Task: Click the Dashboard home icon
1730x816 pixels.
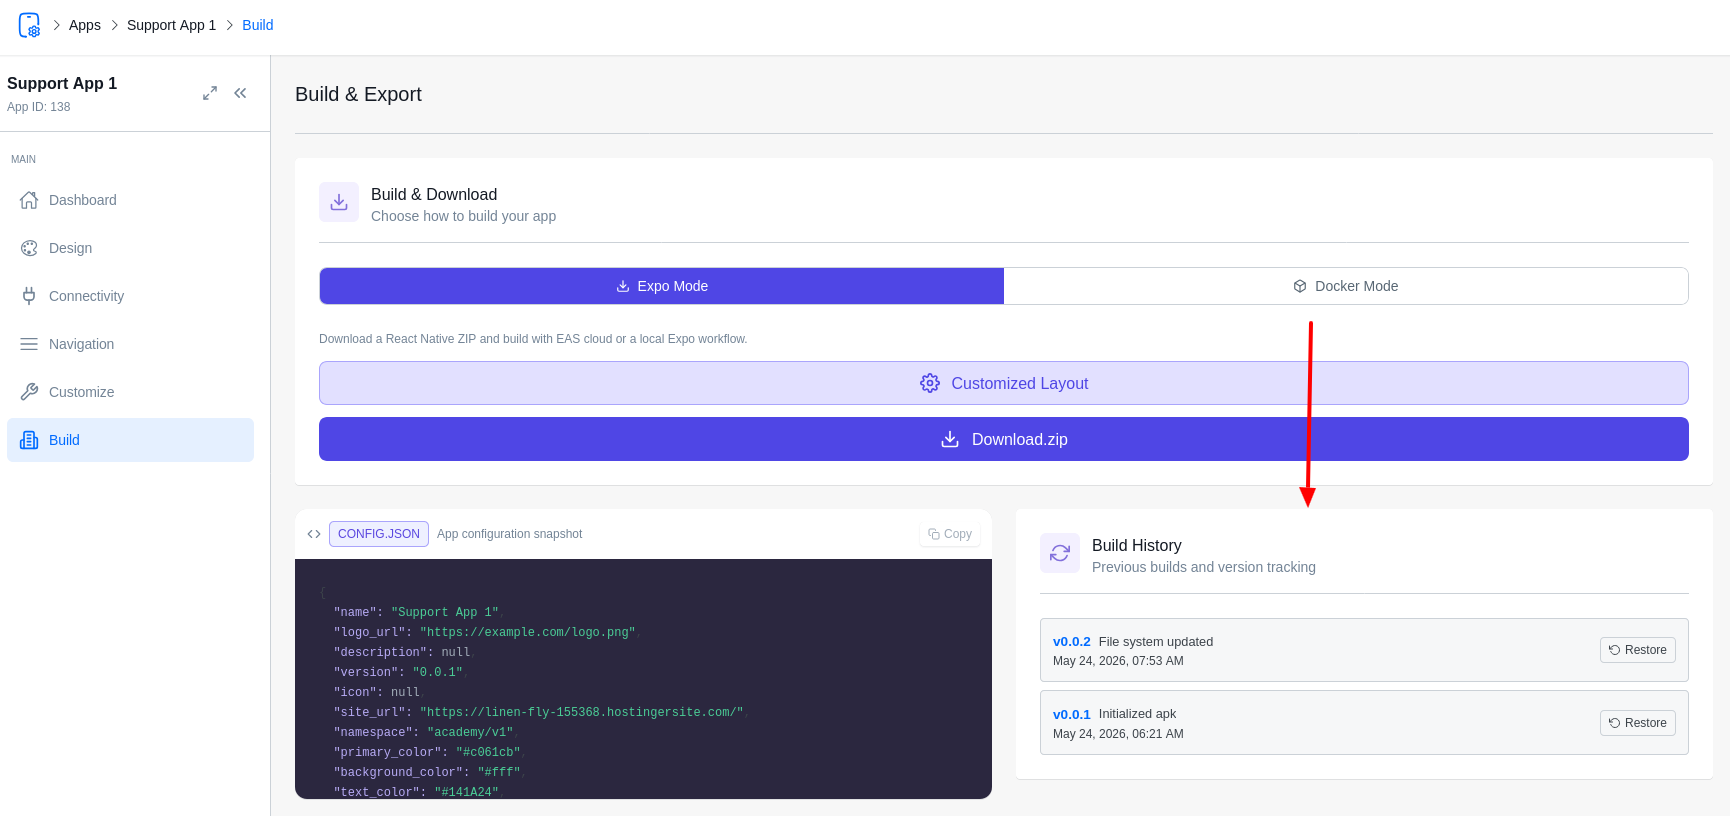Action: pyautogui.click(x=29, y=200)
